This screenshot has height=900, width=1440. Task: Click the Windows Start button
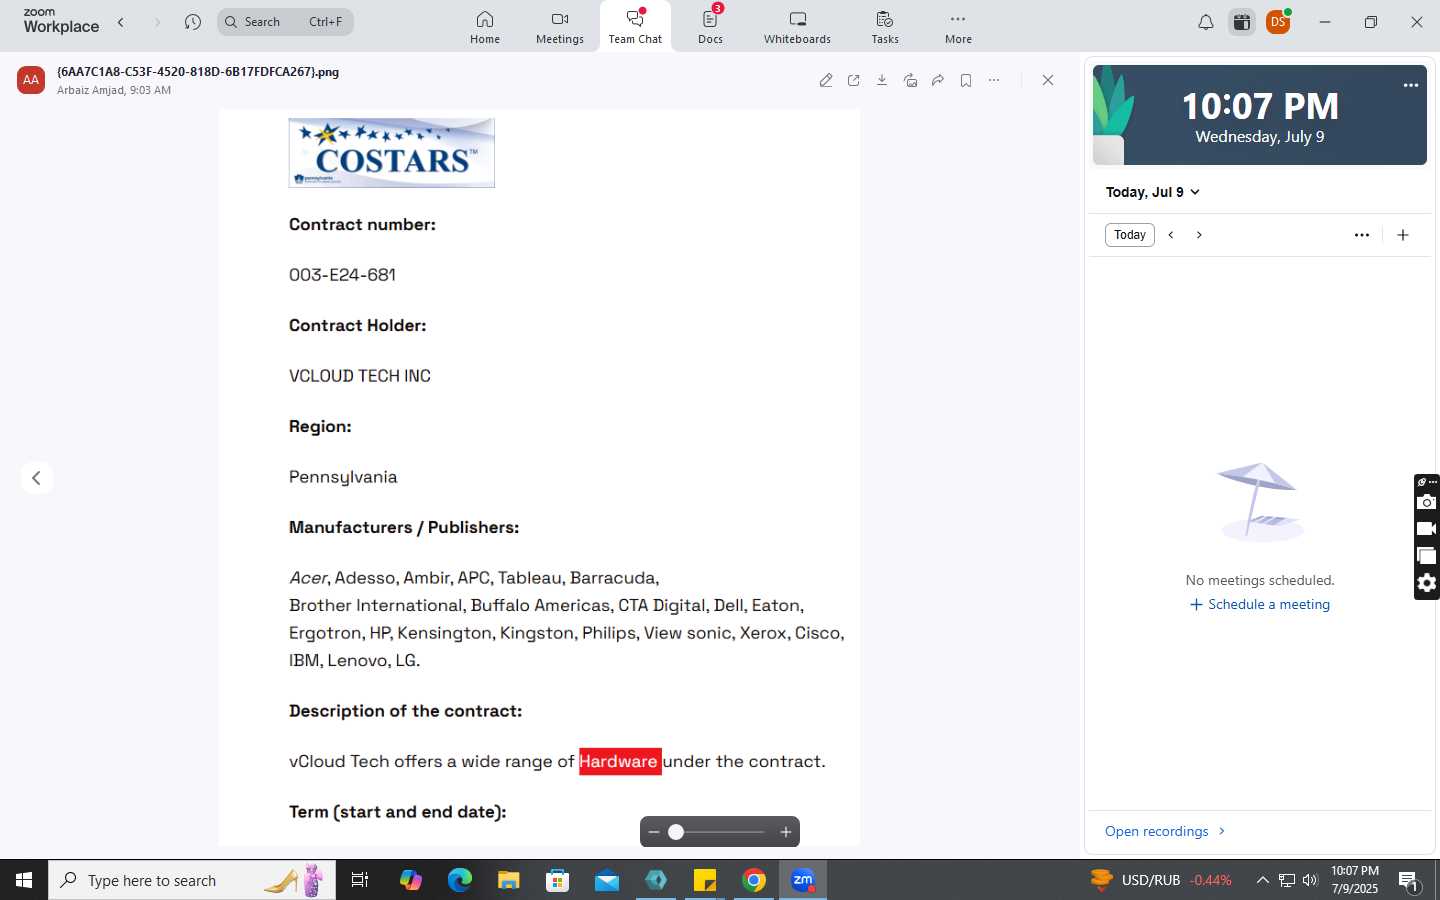point(24,880)
